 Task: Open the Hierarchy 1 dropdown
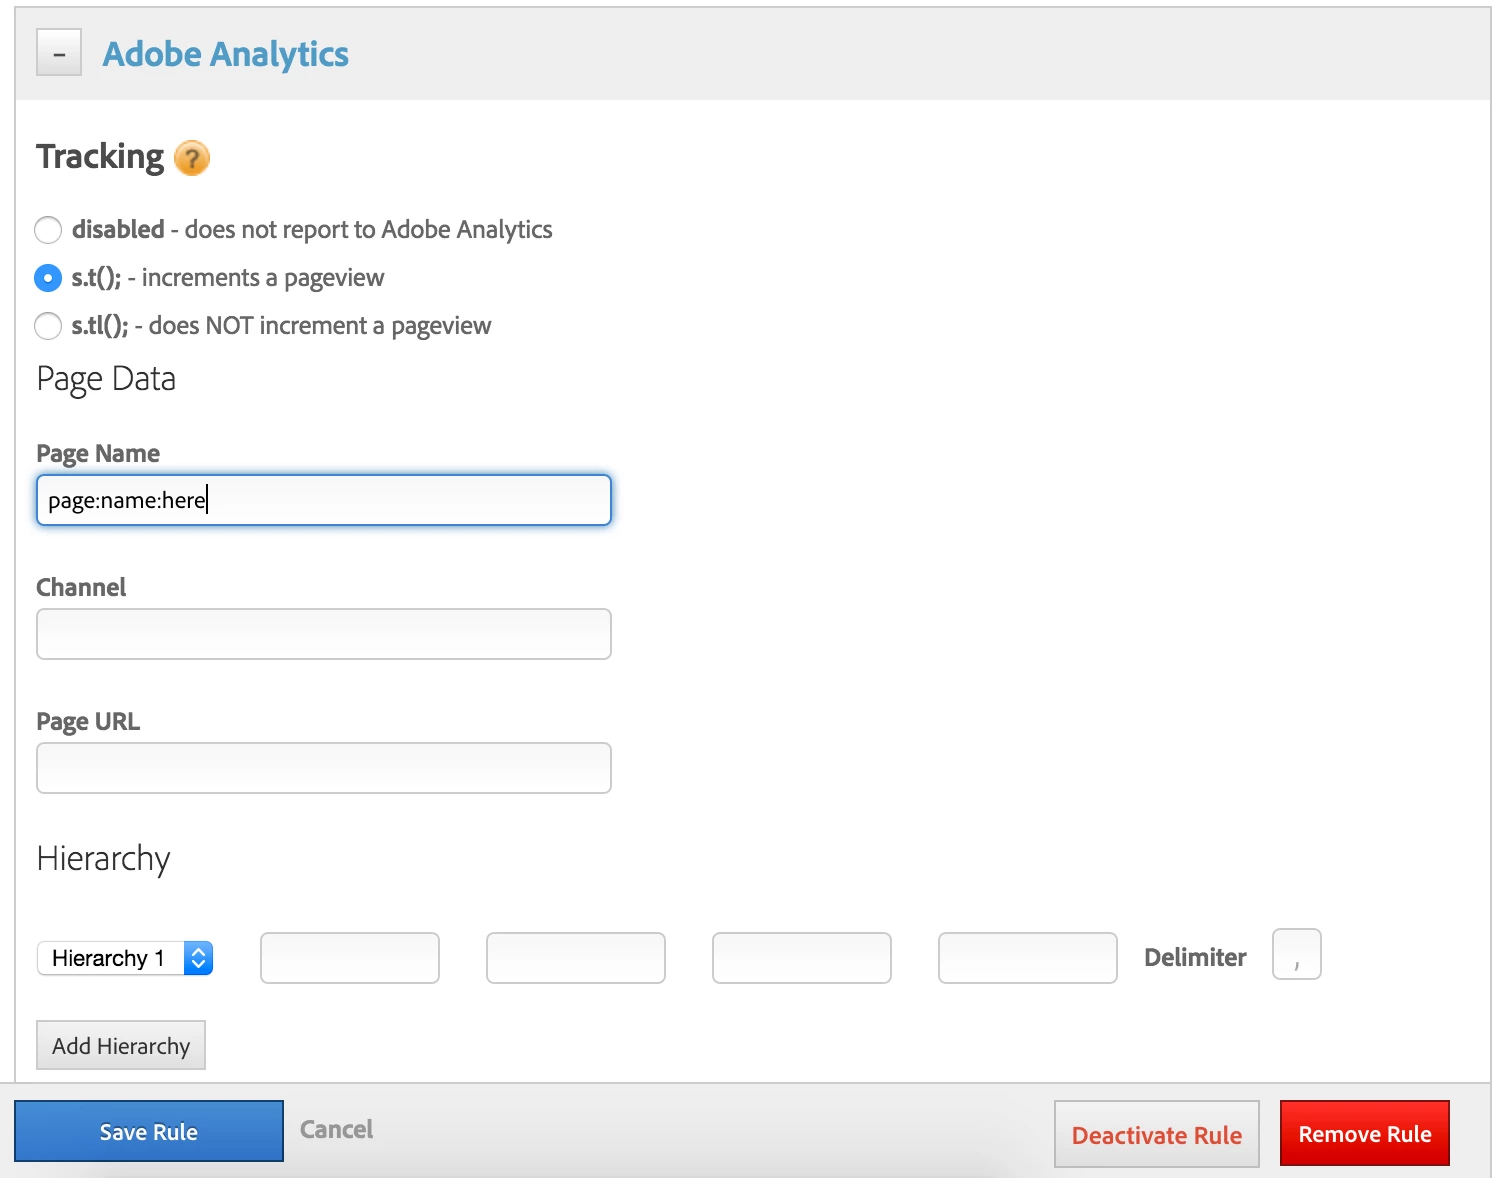[x=125, y=958]
